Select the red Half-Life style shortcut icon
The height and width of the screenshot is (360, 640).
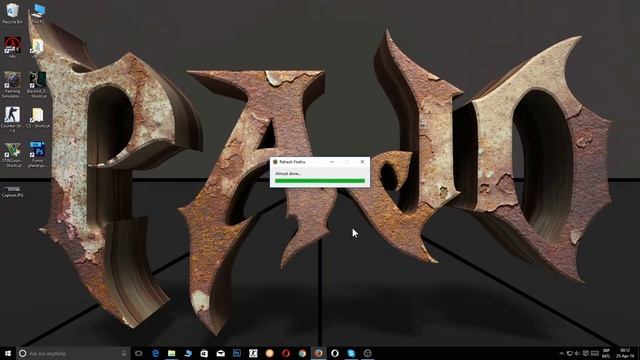pos(12,47)
